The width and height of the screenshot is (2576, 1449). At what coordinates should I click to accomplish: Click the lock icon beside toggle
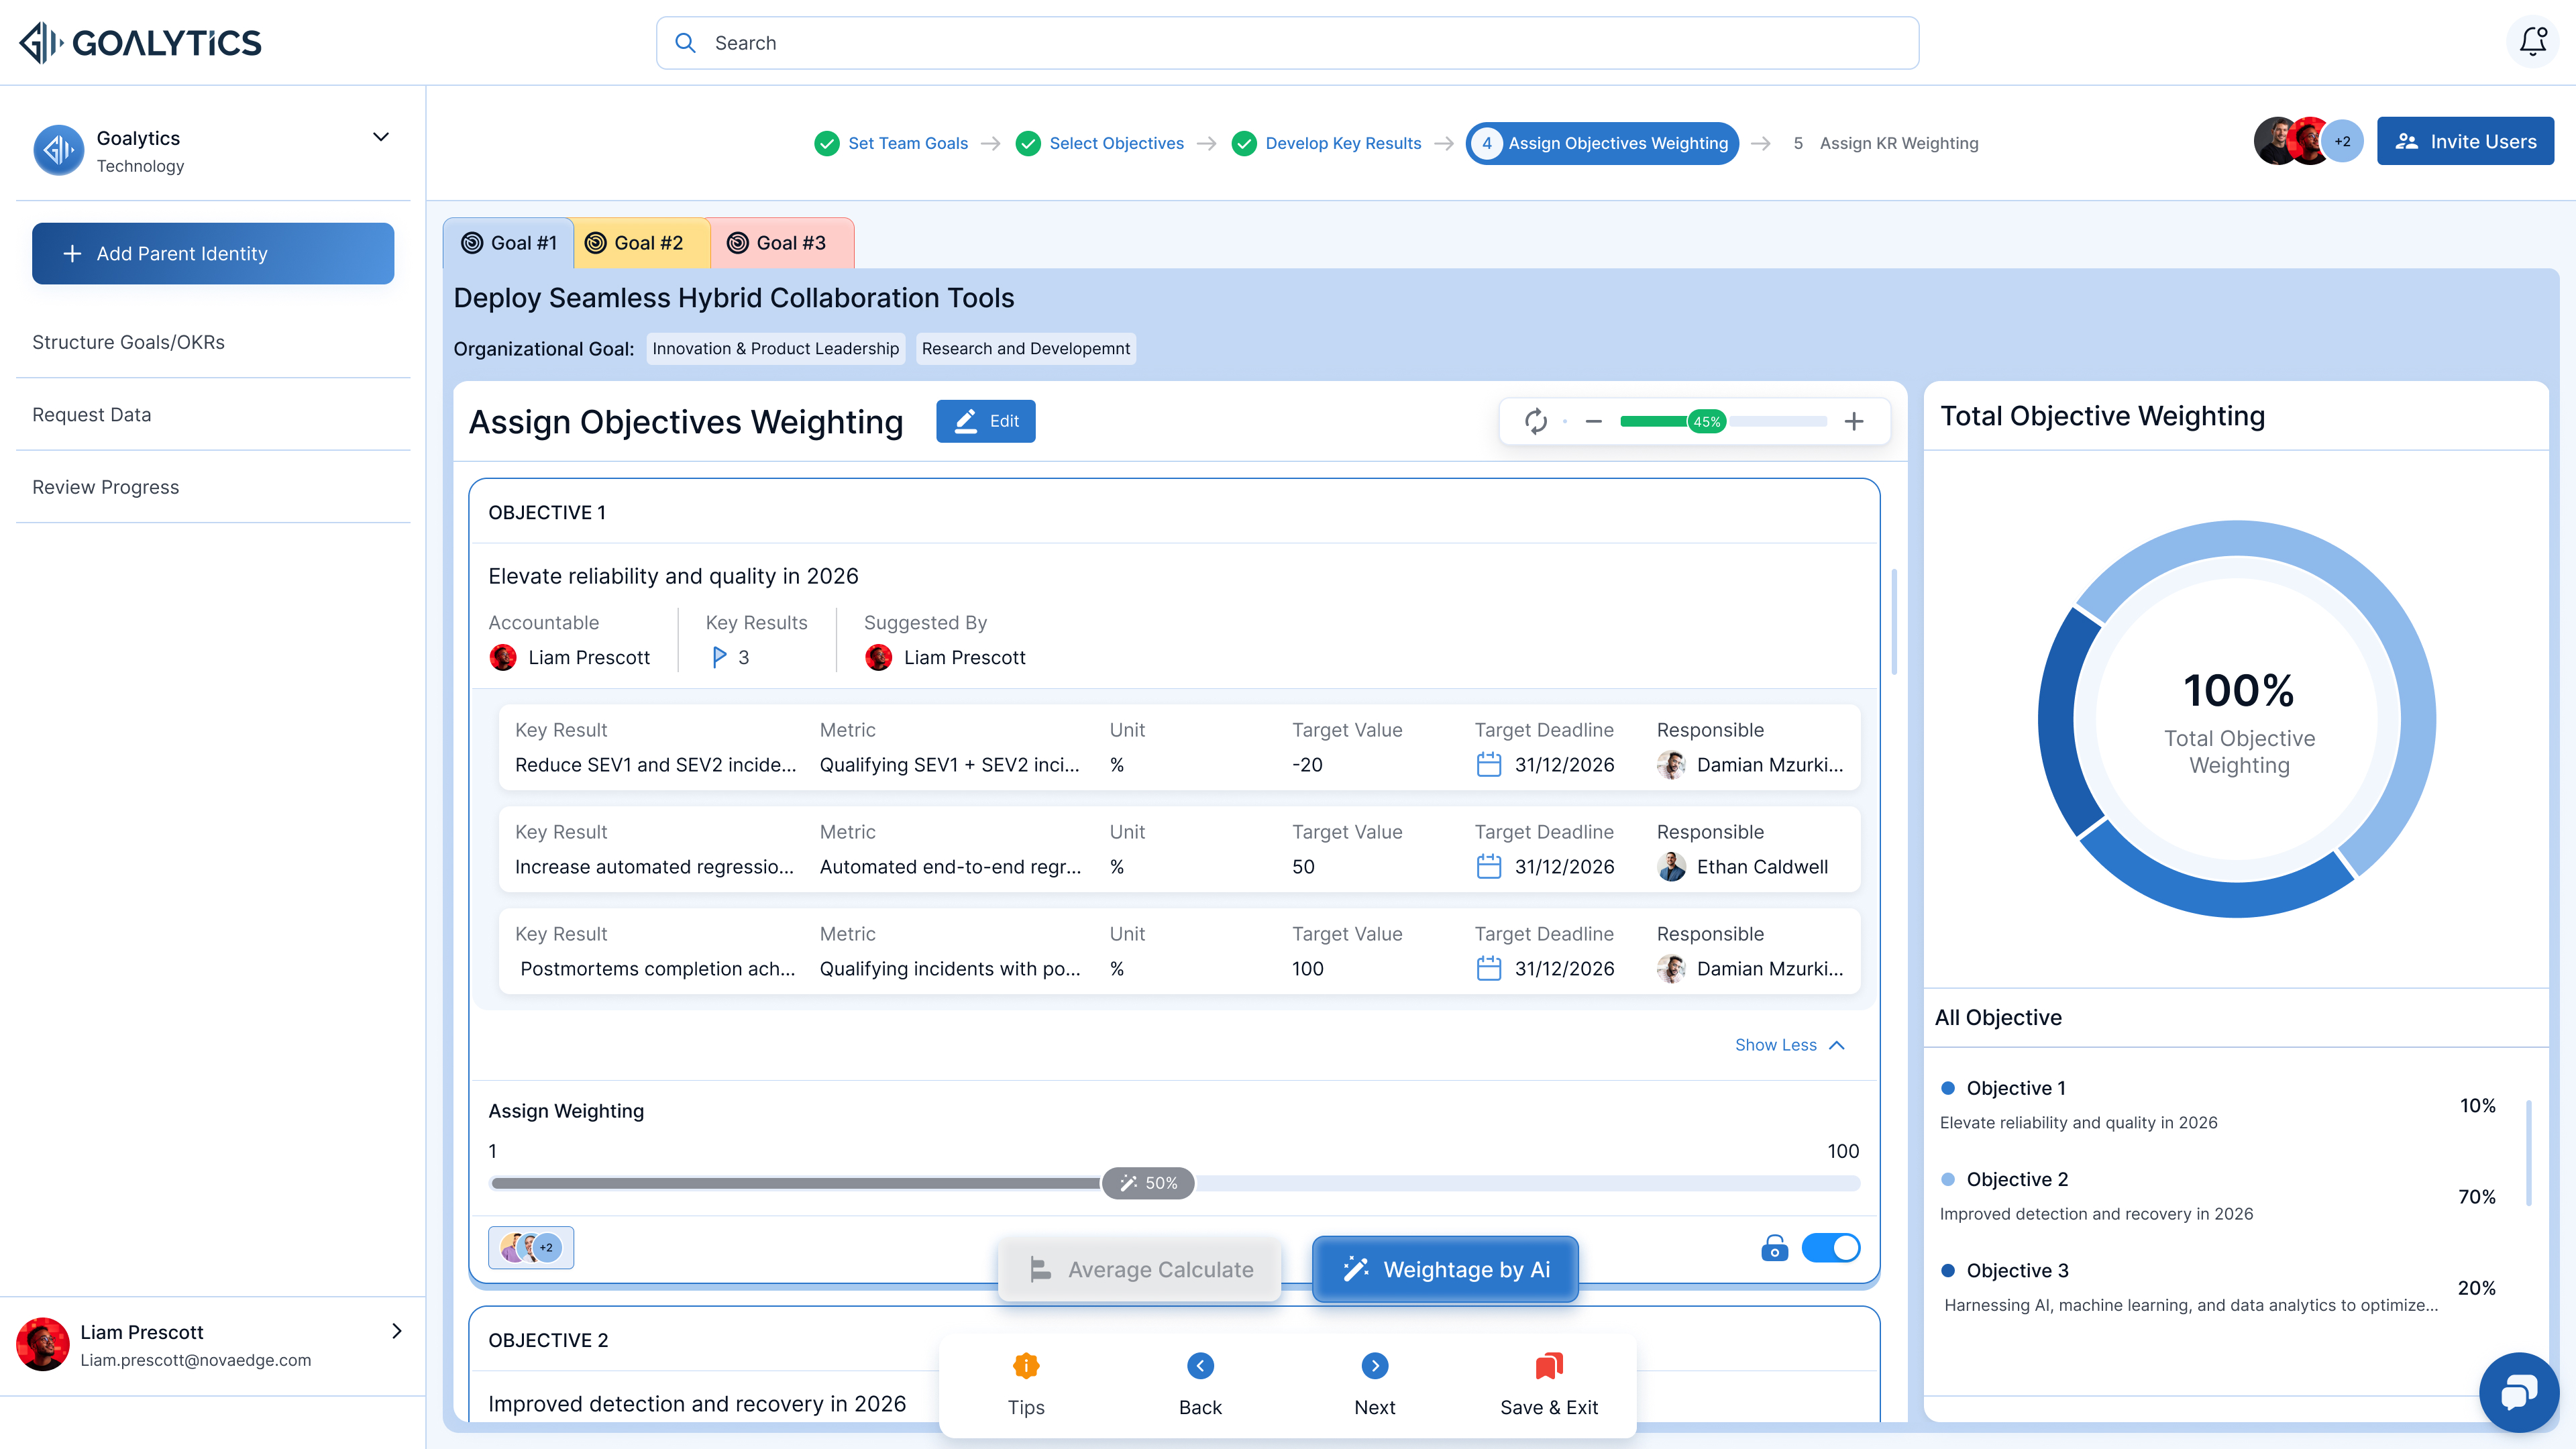tap(1774, 1247)
